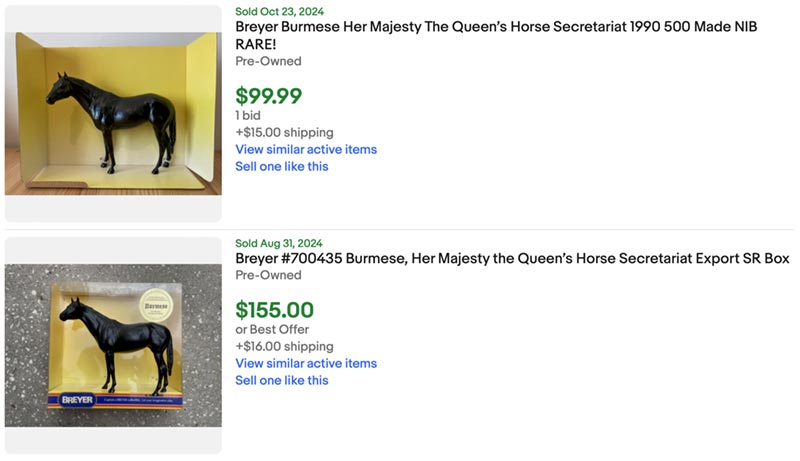This screenshot has width=800, height=461.
Task: Click 'Sell one like this' under $155.00 listing
Action: coord(281,380)
